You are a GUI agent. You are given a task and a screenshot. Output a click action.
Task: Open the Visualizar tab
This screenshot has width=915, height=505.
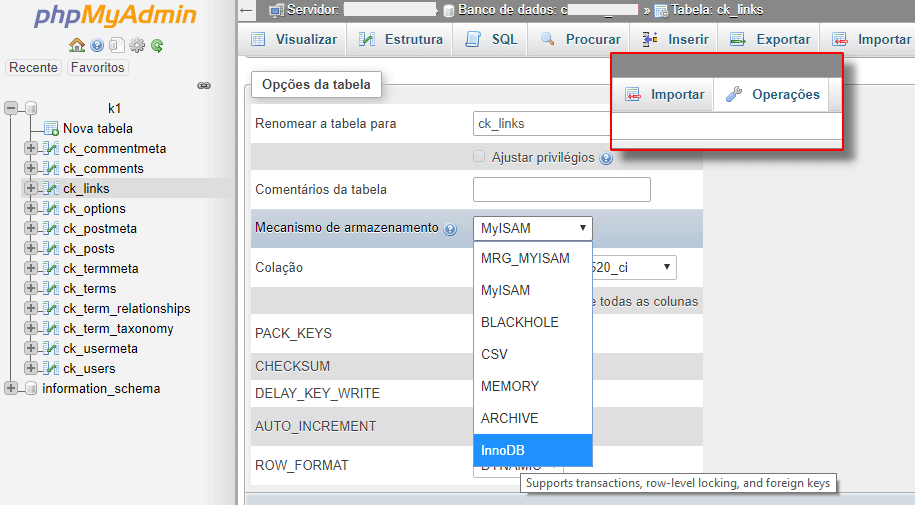(294, 40)
